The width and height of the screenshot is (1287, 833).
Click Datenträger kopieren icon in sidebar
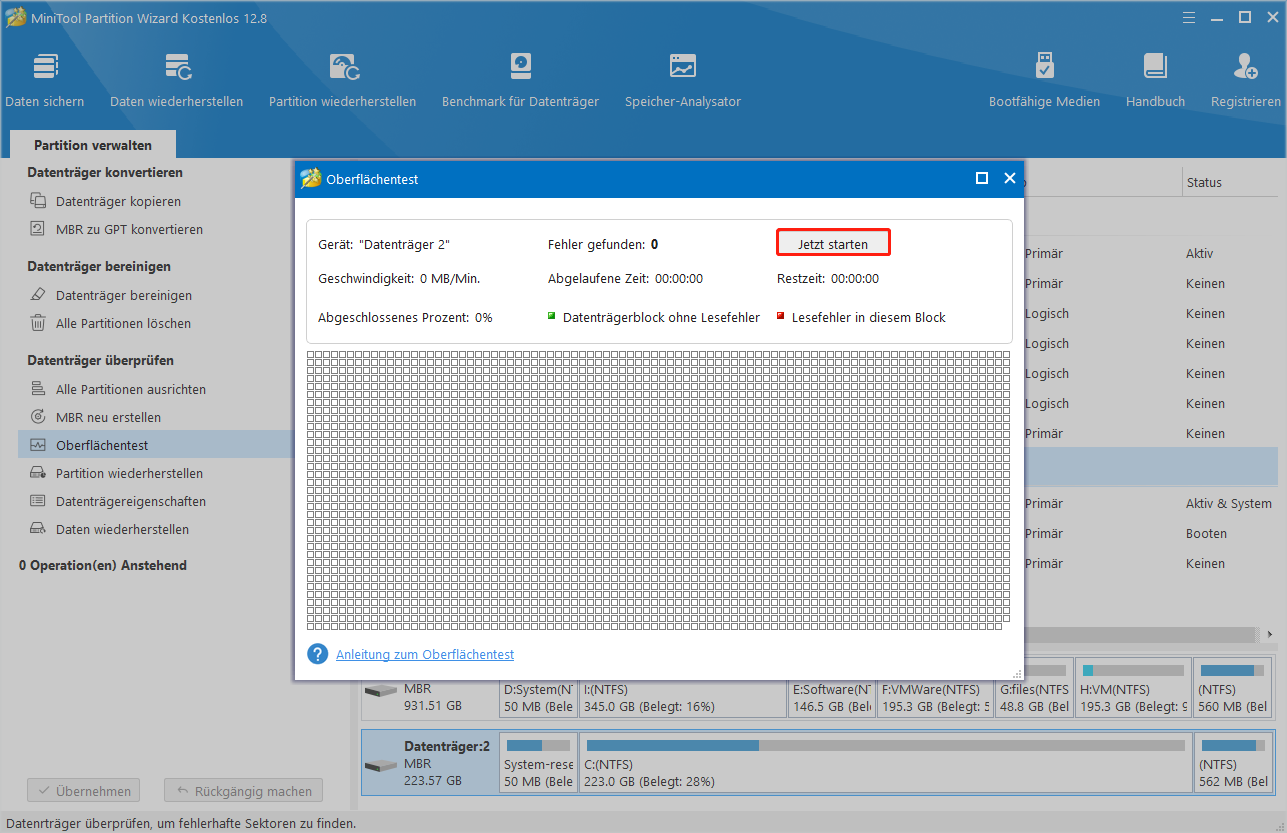point(38,201)
